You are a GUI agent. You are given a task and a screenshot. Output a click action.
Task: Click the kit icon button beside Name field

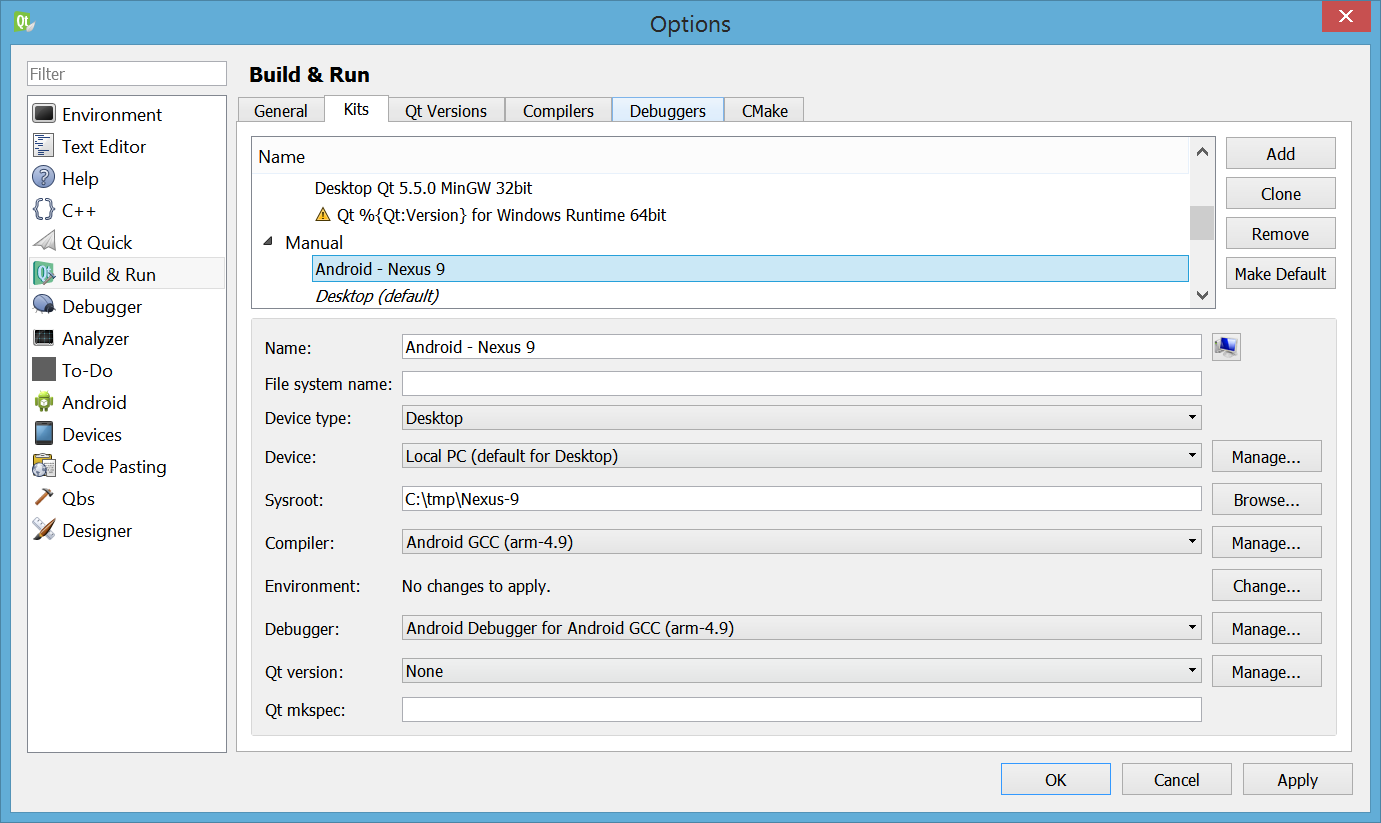[x=1226, y=347]
